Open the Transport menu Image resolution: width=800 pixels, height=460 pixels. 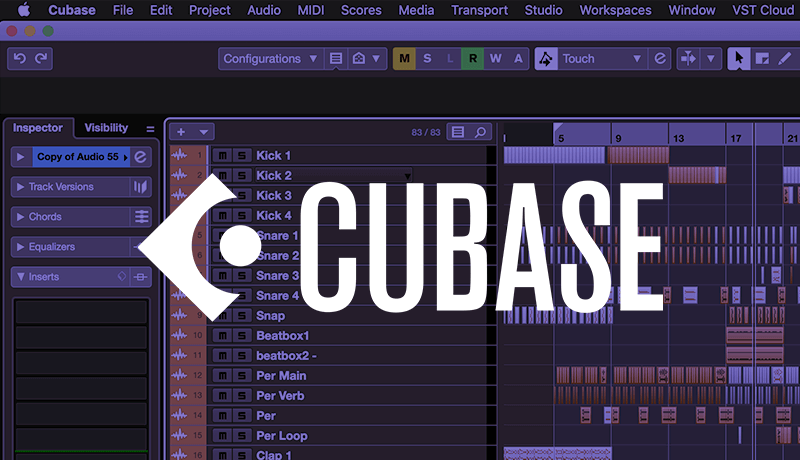click(479, 10)
